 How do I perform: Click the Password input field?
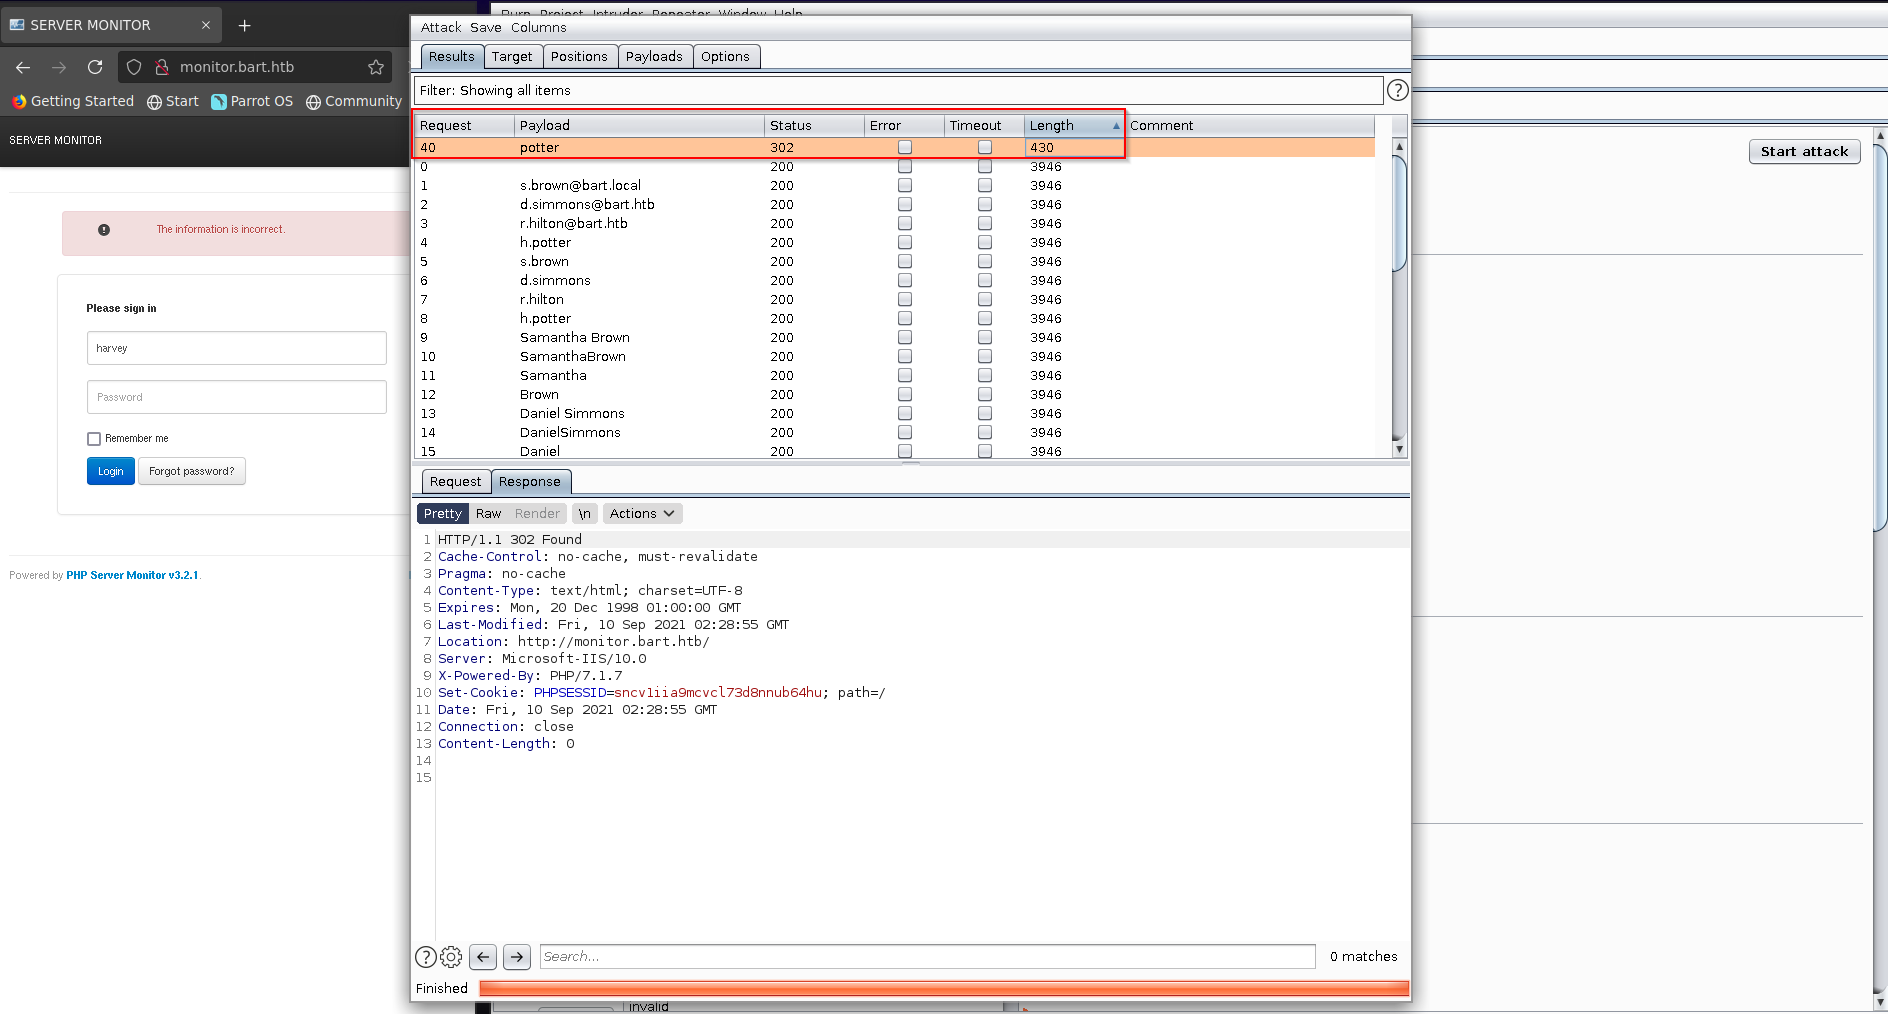pyautogui.click(x=237, y=398)
